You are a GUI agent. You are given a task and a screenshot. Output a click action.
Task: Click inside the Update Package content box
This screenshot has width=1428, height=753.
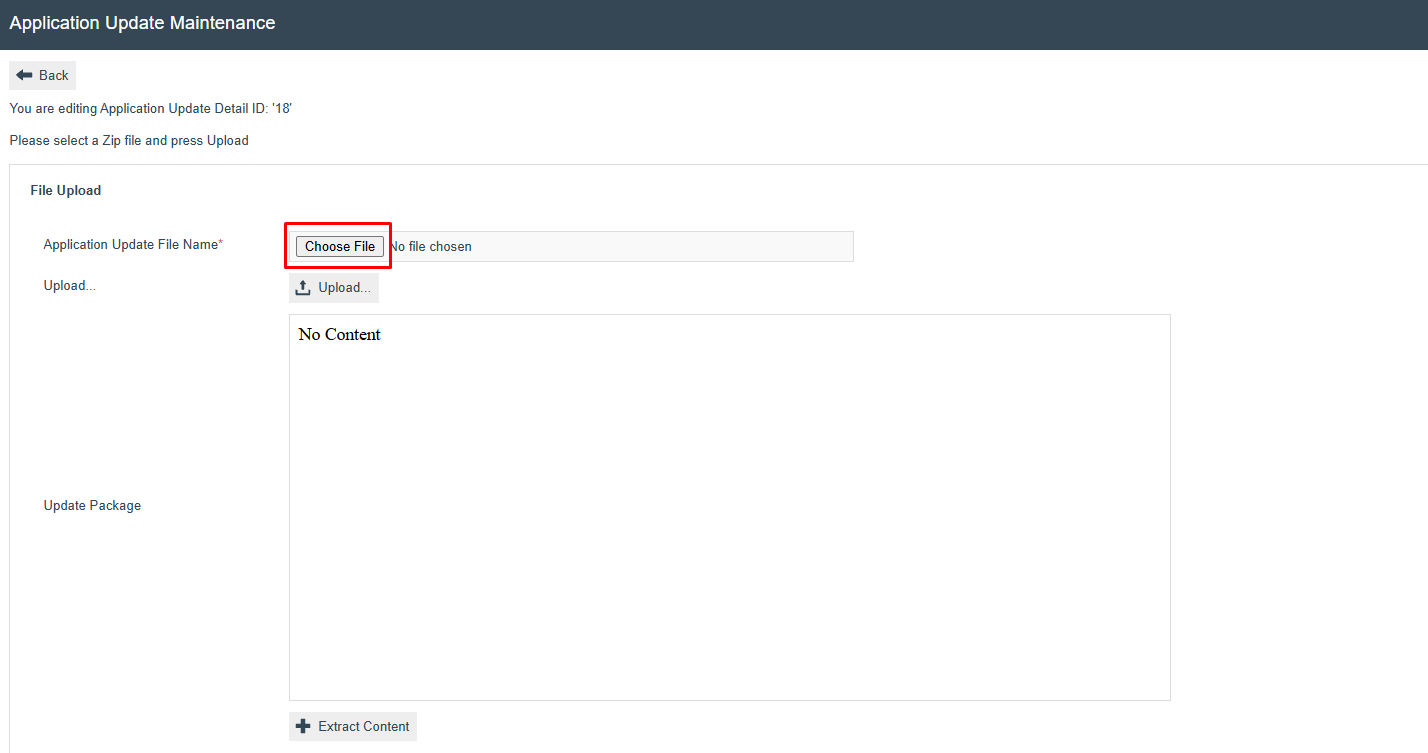[x=729, y=508]
